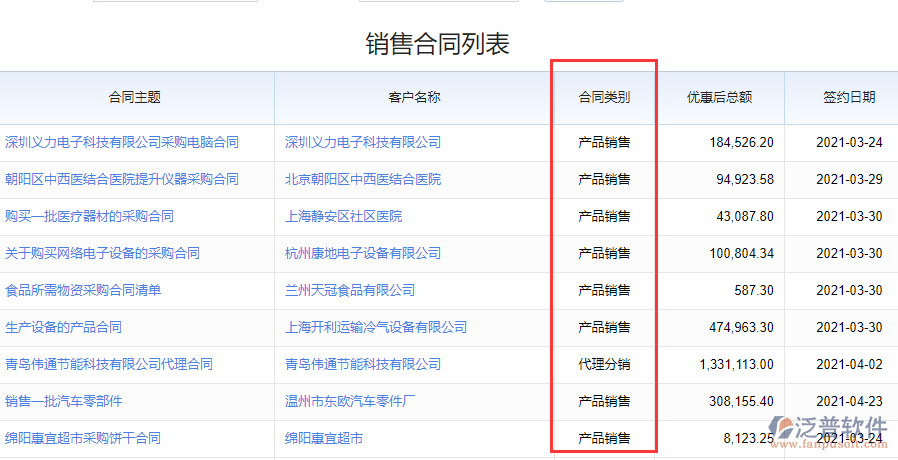The height and width of the screenshot is (460, 898).
Task: Open customer 上海开利运输冷气设备有限公司
Action: click(376, 327)
